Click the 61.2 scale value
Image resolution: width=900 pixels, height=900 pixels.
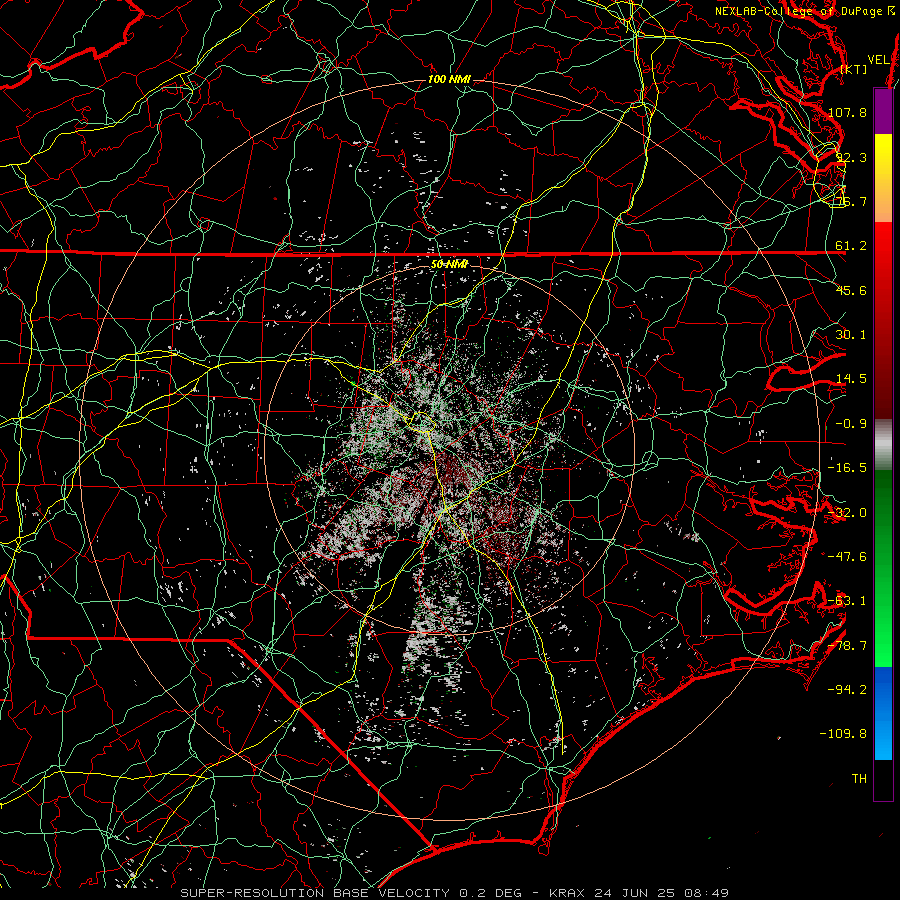click(851, 246)
